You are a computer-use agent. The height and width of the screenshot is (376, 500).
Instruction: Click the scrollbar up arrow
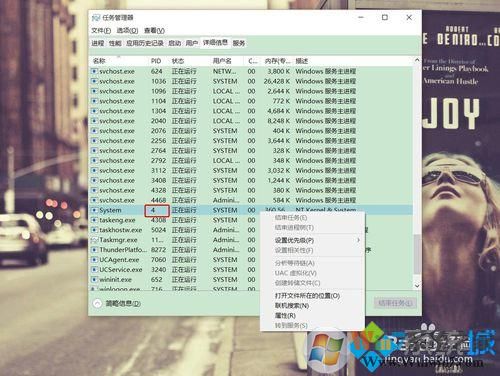pos(417,60)
